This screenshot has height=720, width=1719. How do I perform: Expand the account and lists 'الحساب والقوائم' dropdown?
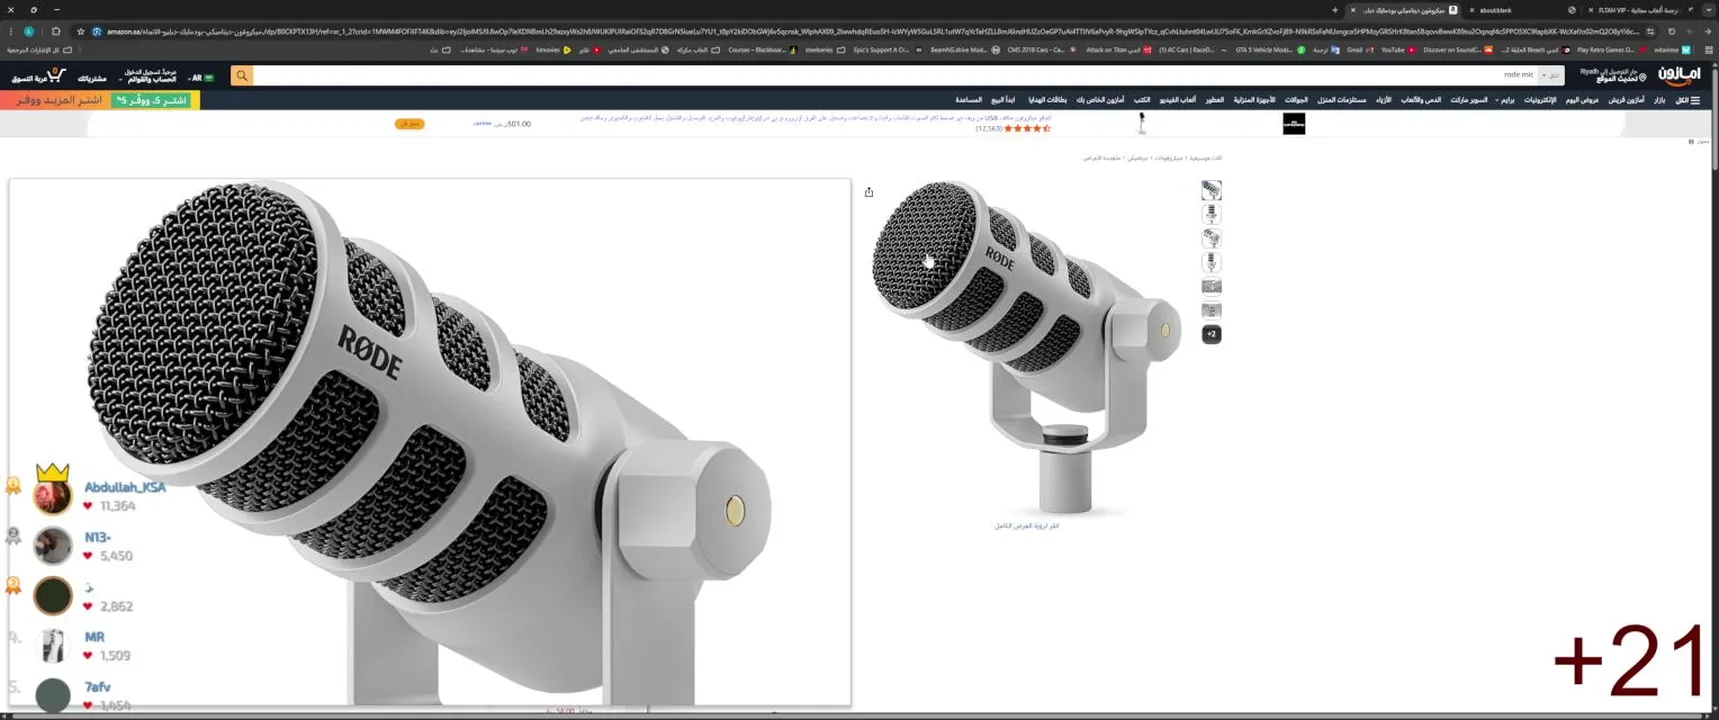coord(148,75)
